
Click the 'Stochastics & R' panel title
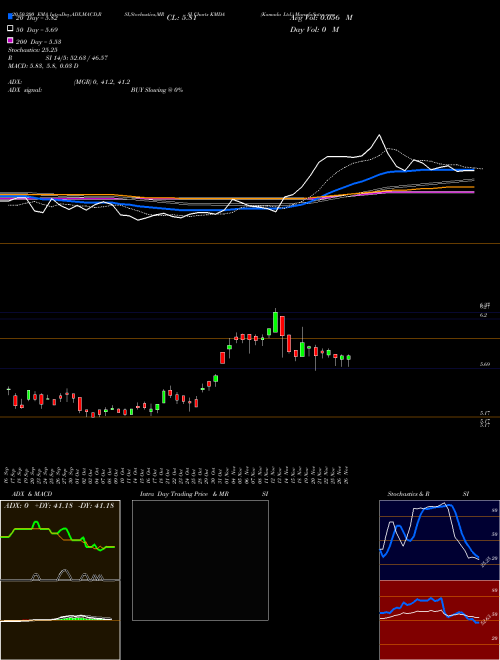[x=408, y=494]
